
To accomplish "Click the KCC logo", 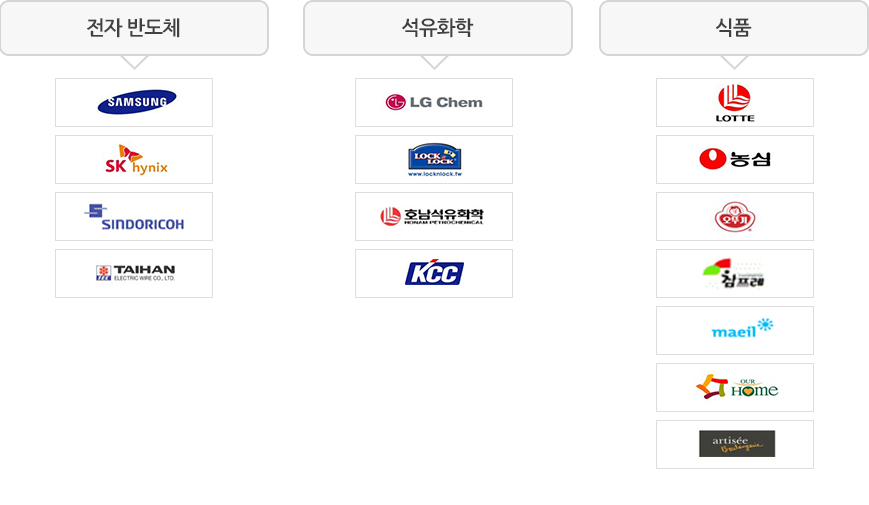I will click(x=434, y=273).
